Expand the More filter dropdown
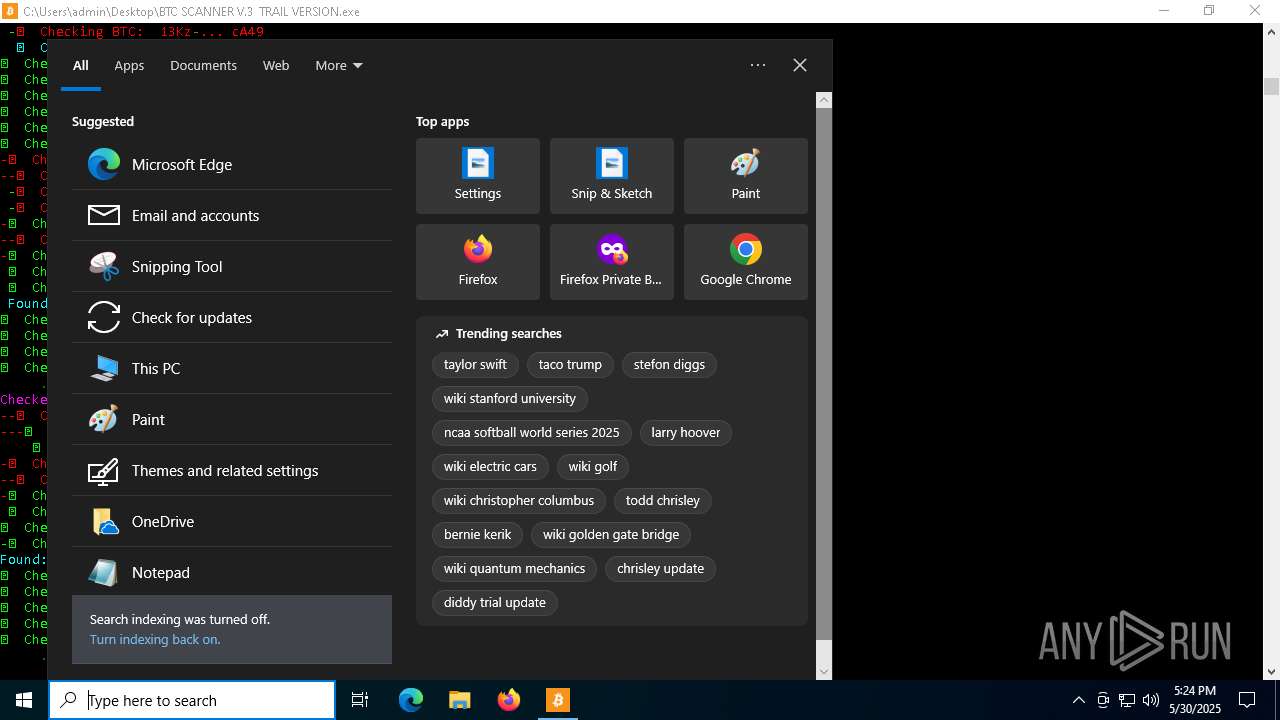 pos(339,66)
